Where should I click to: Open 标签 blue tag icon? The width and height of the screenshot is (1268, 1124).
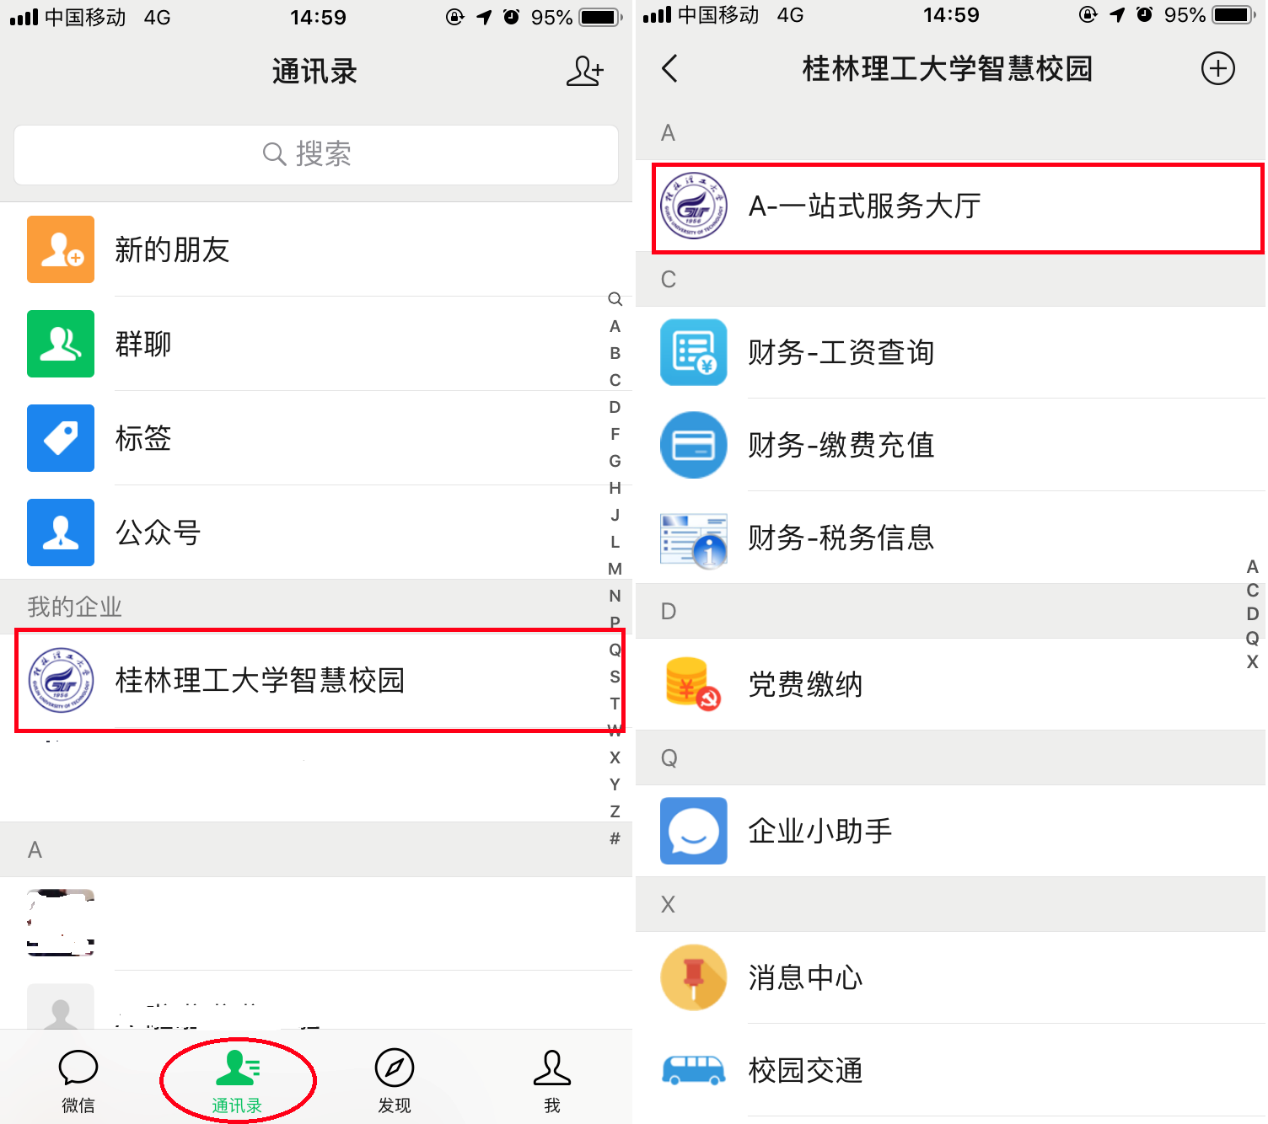[61, 438]
